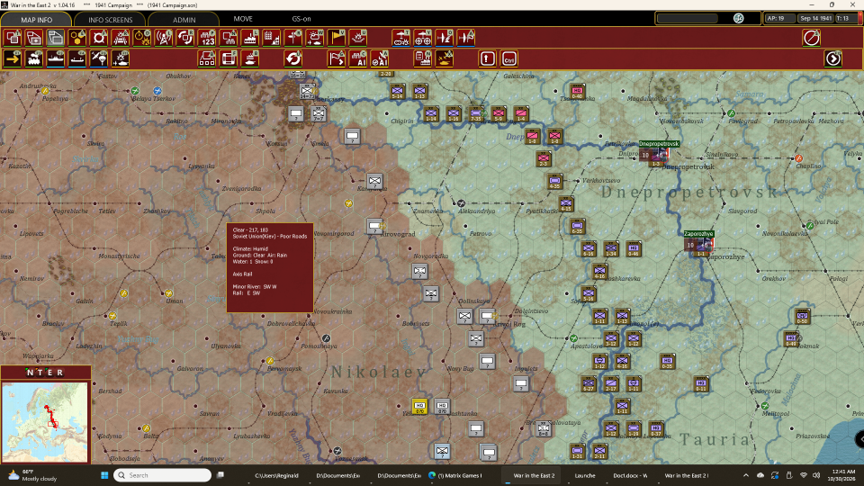Toggle the 123 unit numbers display
Viewport: 864px width, 486px height.
[207, 37]
